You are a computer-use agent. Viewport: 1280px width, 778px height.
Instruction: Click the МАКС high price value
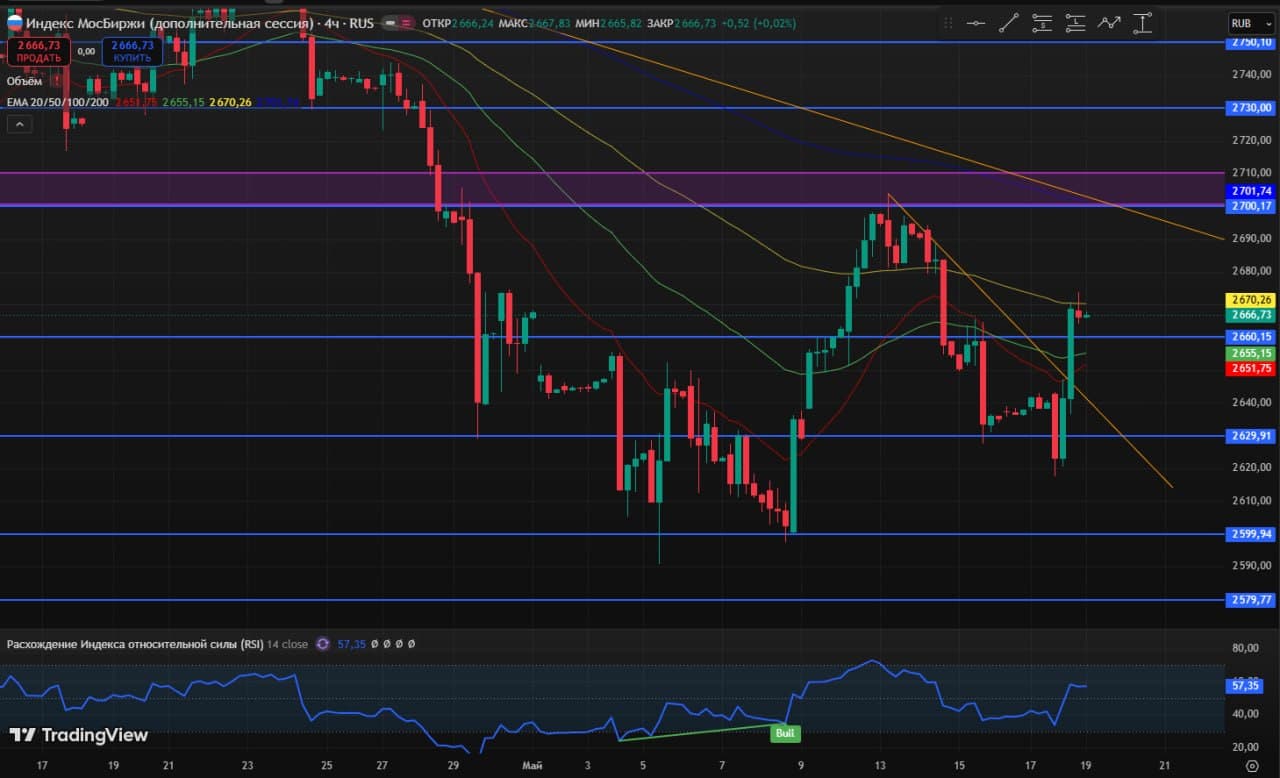pyautogui.click(x=550, y=23)
